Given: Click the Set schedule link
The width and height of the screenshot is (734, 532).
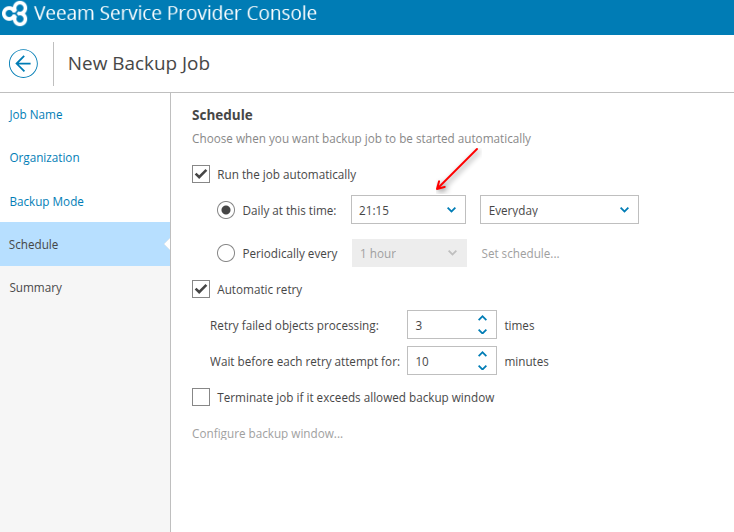Looking at the screenshot, I should pos(520,253).
